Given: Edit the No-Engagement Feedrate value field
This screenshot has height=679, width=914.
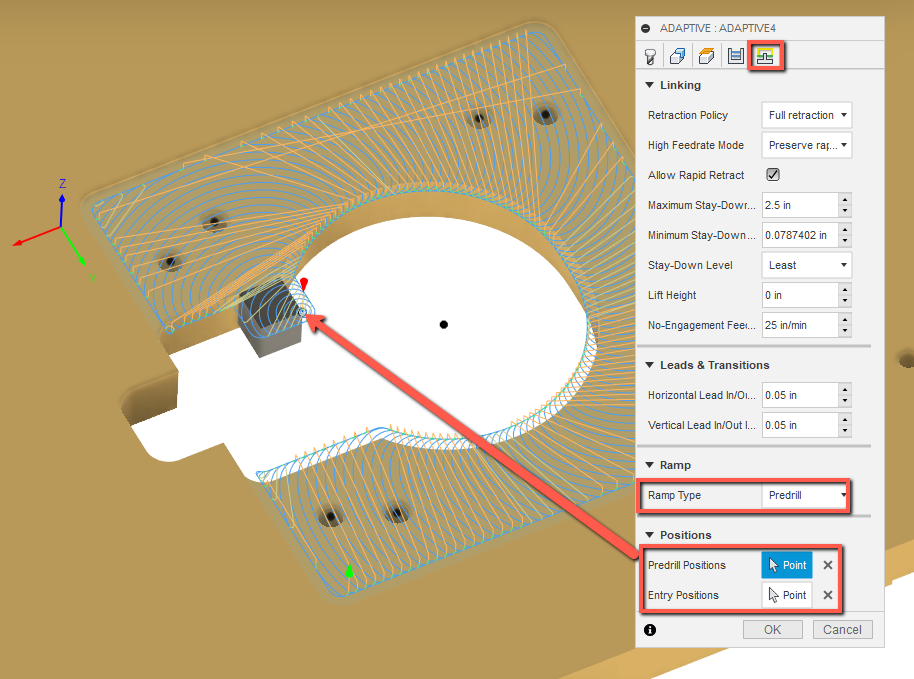Looking at the screenshot, I should [x=800, y=325].
